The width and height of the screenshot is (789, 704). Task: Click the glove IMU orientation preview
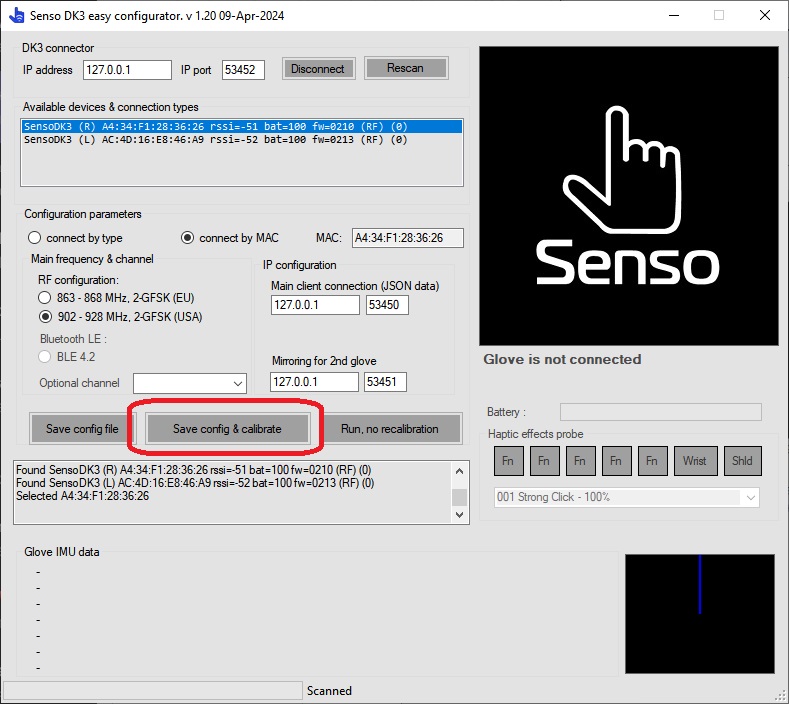pos(699,613)
